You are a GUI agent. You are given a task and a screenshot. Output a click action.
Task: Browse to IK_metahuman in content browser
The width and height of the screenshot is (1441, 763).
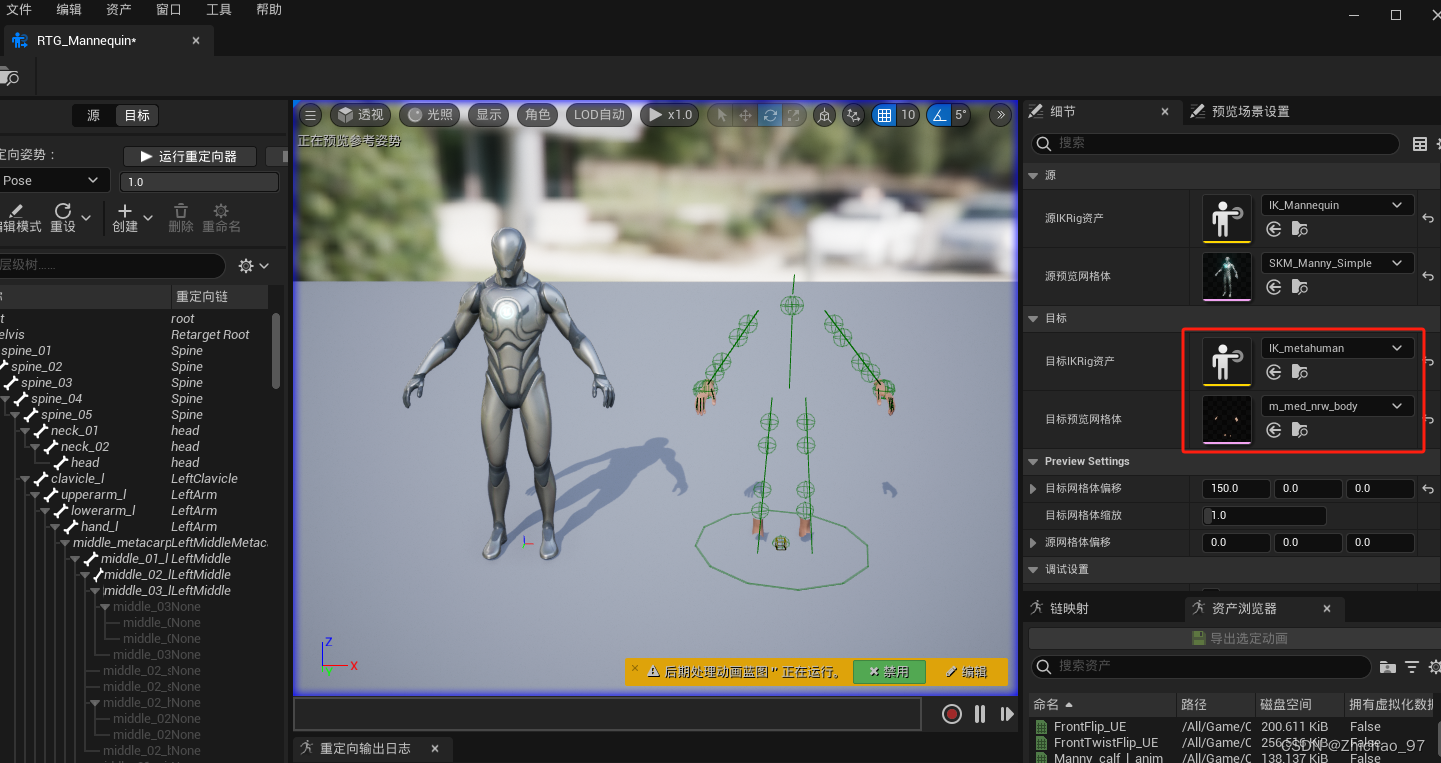point(1299,372)
